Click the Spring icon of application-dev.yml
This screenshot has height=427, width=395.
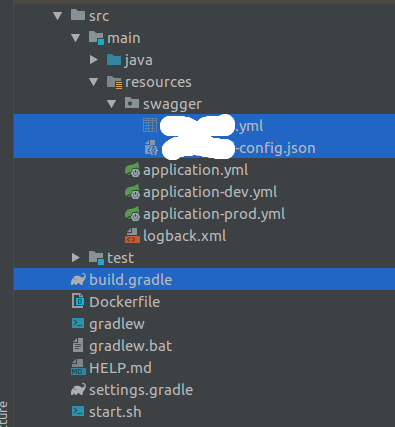coord(132,192)
